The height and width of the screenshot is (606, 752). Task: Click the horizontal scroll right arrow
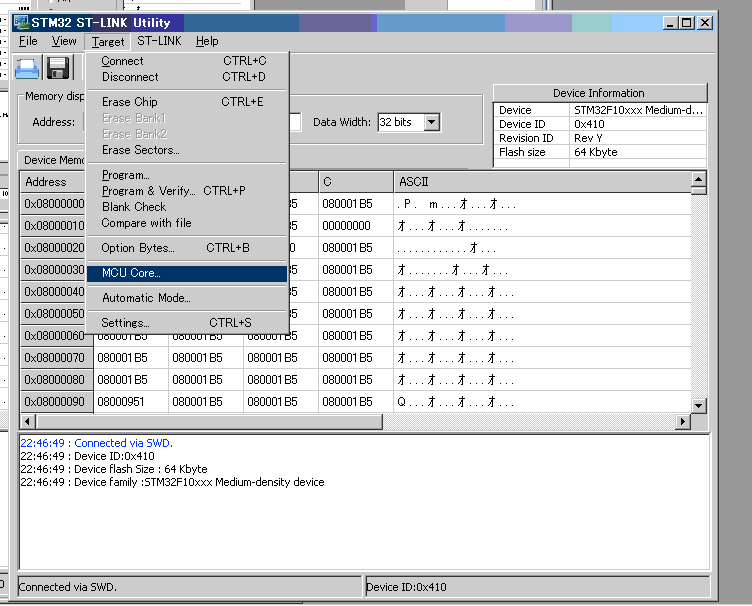(x=682, y=422)
